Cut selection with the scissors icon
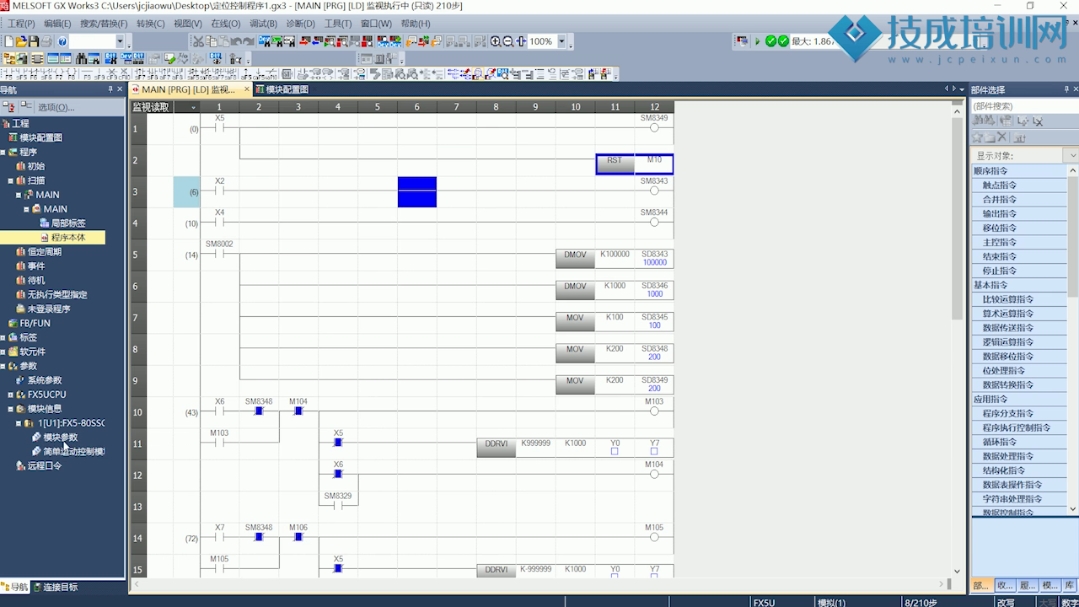The width and height of the screenshot is (1079, 607). pos(198,42)
